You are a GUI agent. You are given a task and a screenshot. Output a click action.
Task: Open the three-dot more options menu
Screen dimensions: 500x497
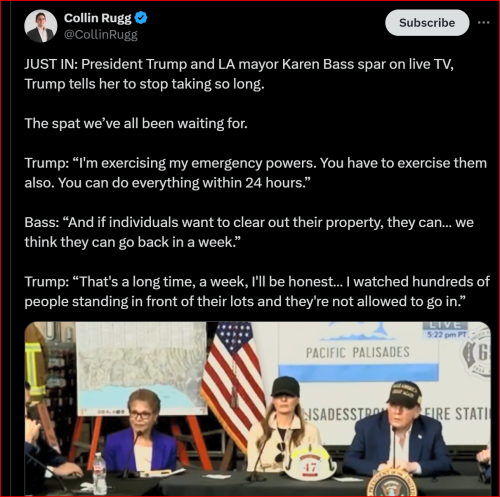[483, 23]
